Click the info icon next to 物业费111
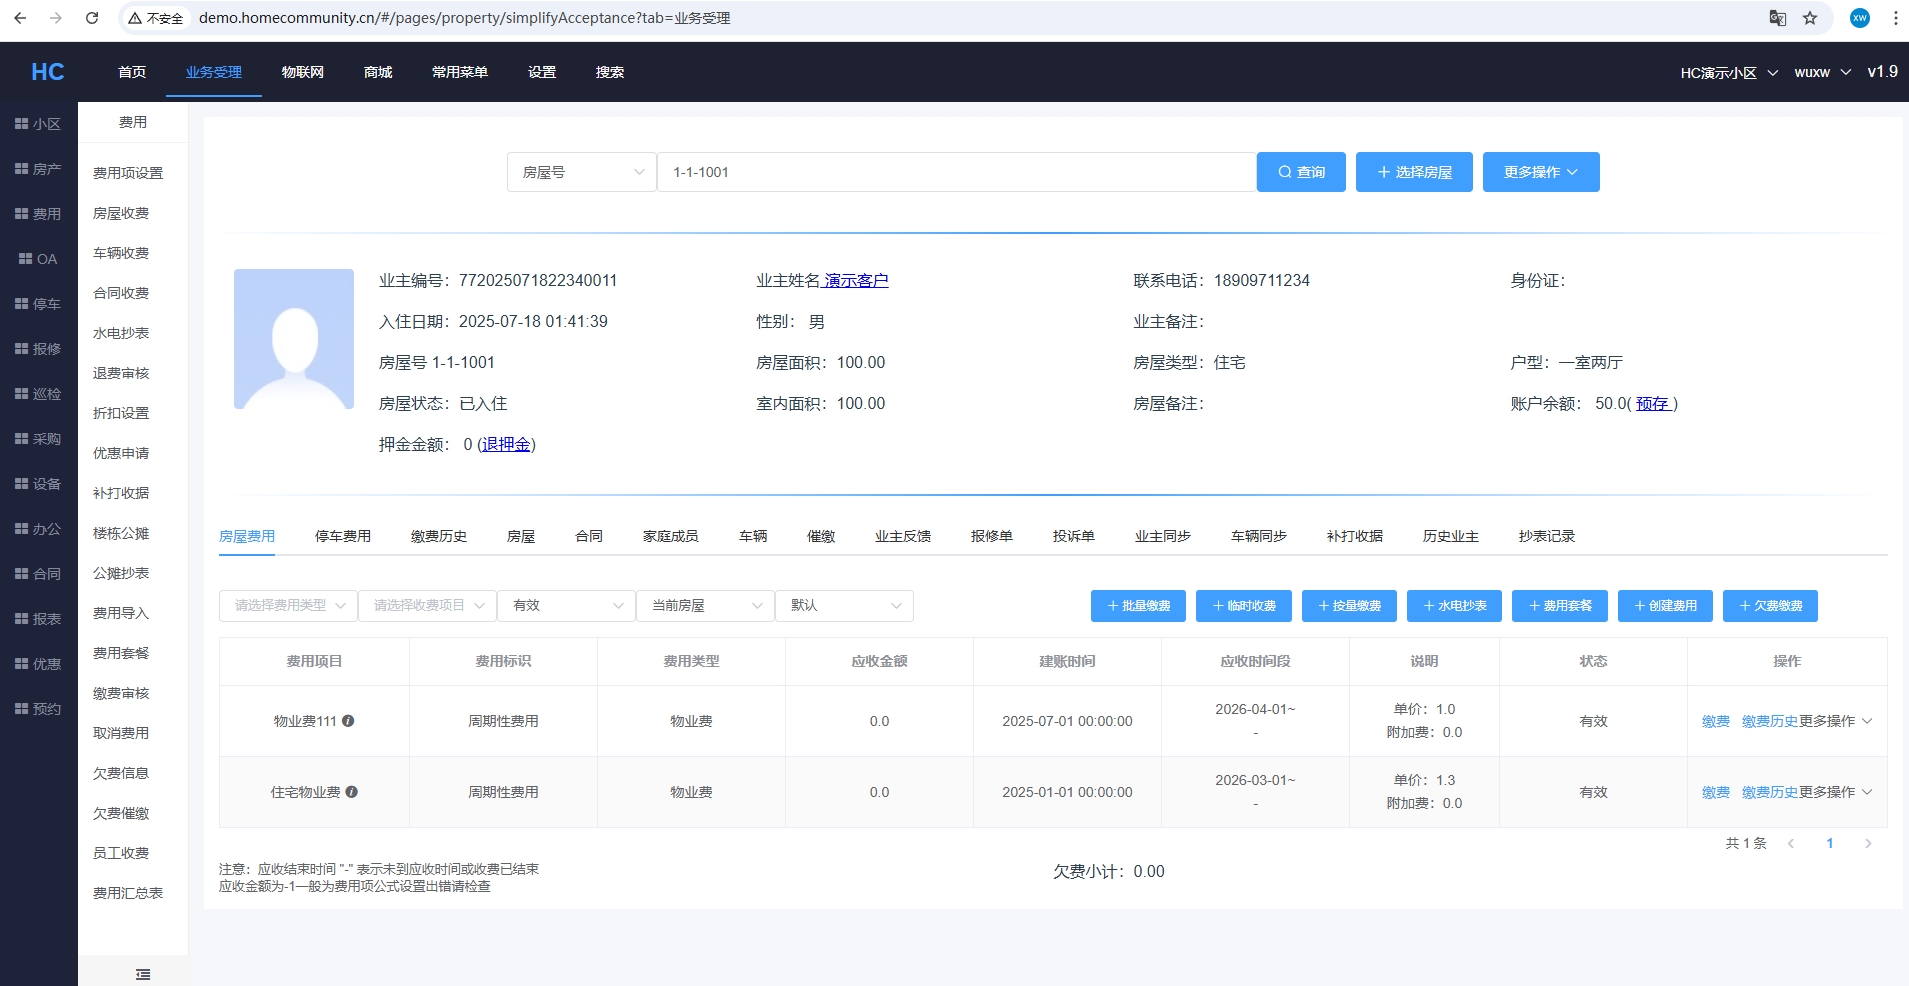The image size is (1909, 986). [x=348, y=721]
